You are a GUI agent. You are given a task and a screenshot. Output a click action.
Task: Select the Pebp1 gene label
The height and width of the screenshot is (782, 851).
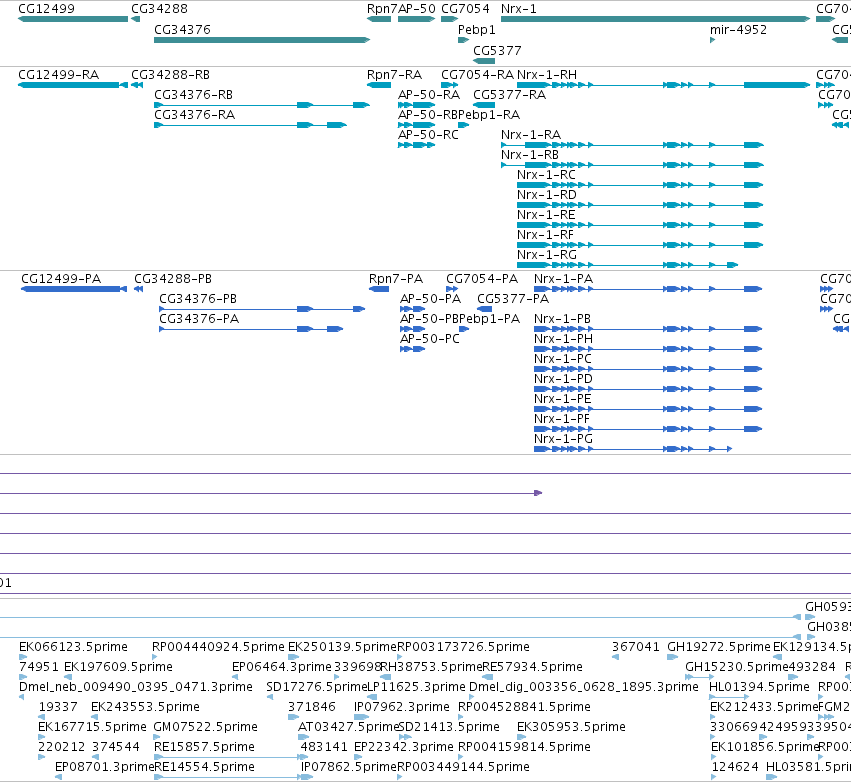click(x=477, y=30)
